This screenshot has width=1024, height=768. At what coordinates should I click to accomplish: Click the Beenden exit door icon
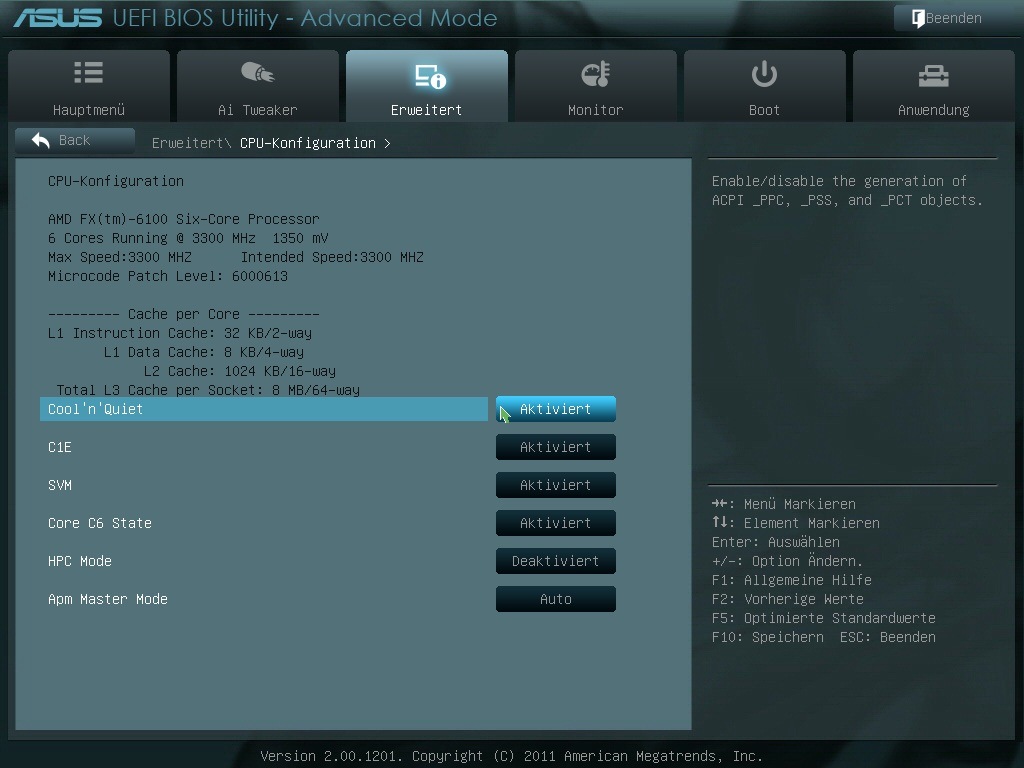918,18
